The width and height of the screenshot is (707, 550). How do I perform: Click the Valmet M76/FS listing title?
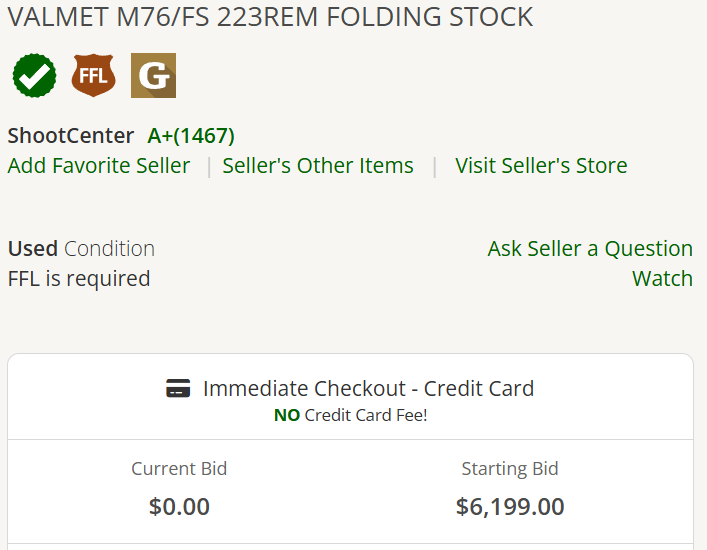tap(271, 17)
